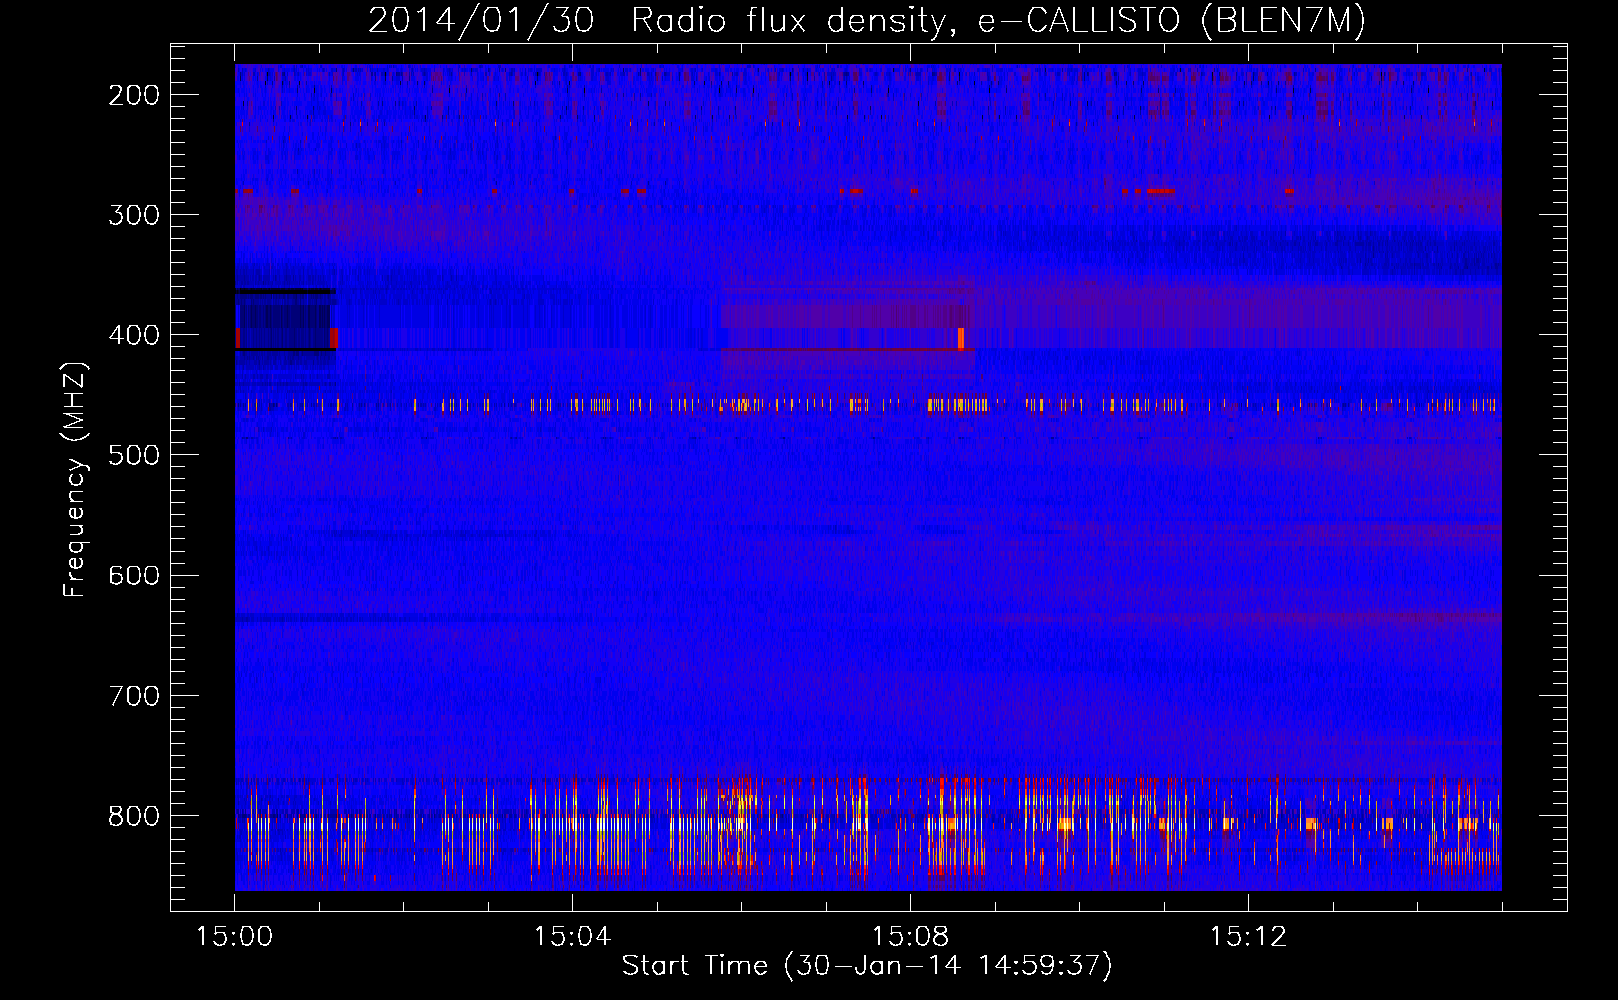
Task: Click the 300 frequency tick label
Action: coord(133,215)
